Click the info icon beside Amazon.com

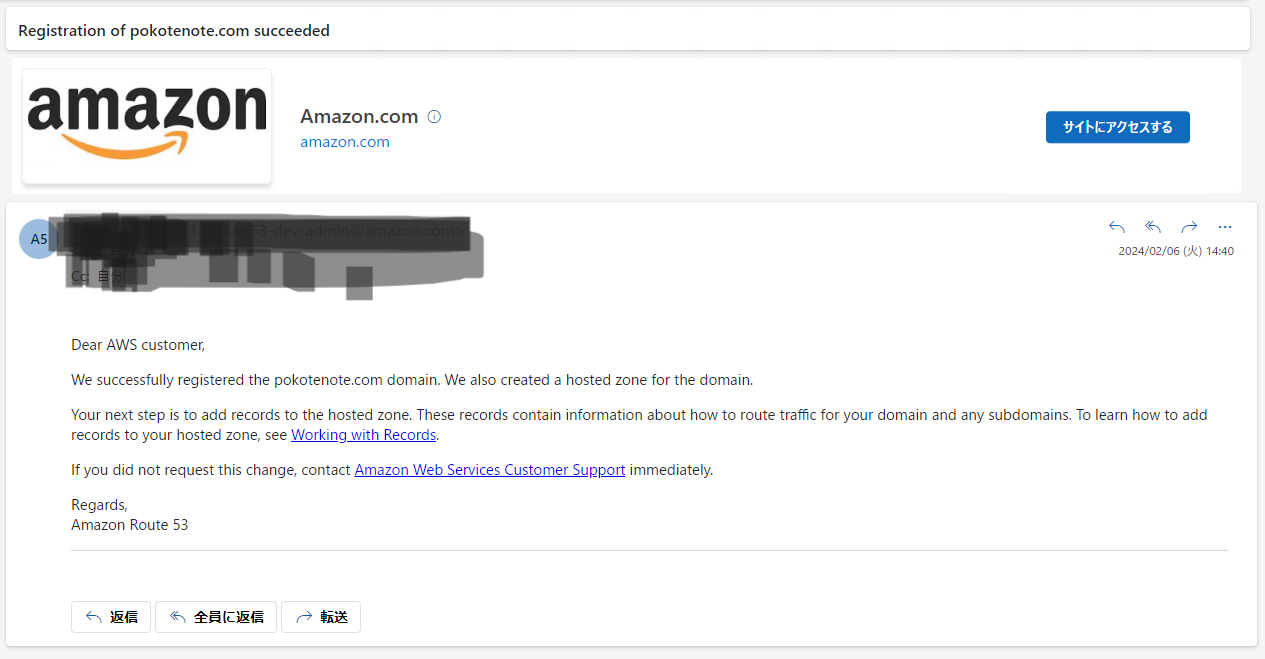coord(434,116)
